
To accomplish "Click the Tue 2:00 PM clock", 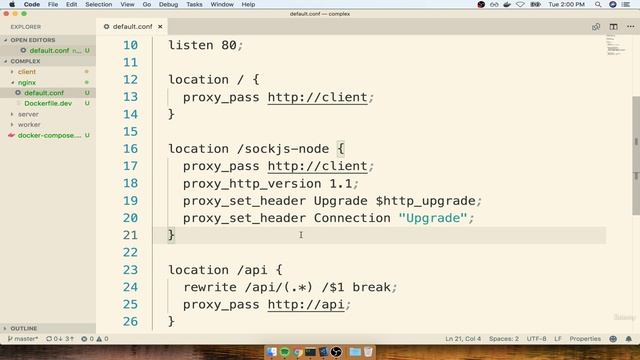I will pos(566,4).
